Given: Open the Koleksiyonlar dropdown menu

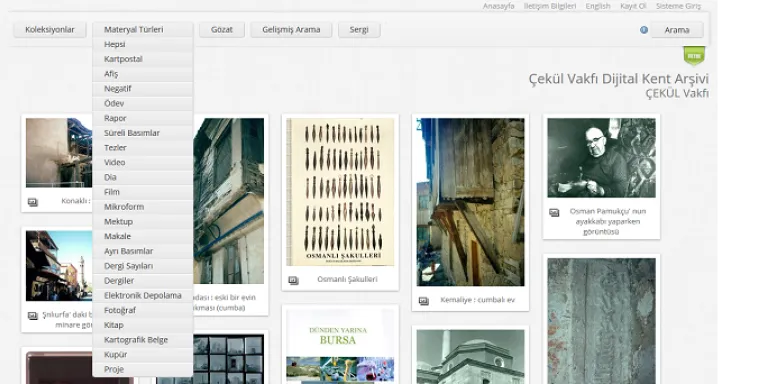Looking at the screenshot, I should [50, 29].
